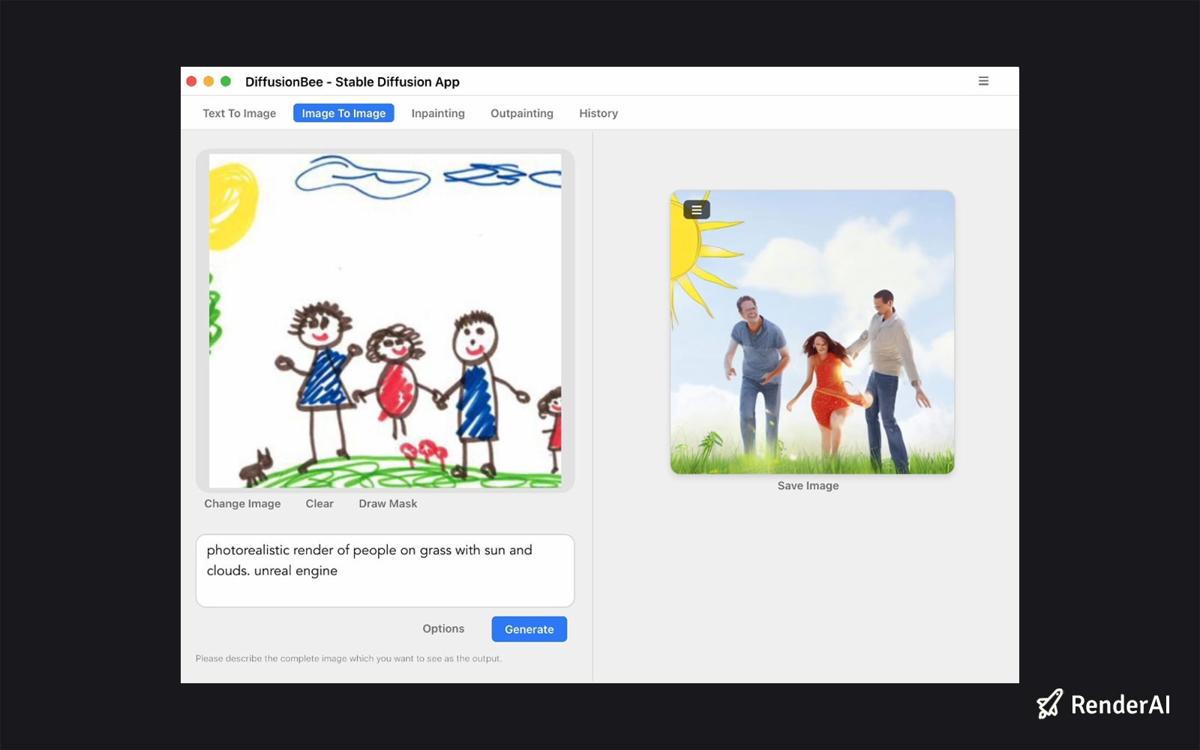
Task: Open the menu icon on the generated image
Action: tap(697, 210)
